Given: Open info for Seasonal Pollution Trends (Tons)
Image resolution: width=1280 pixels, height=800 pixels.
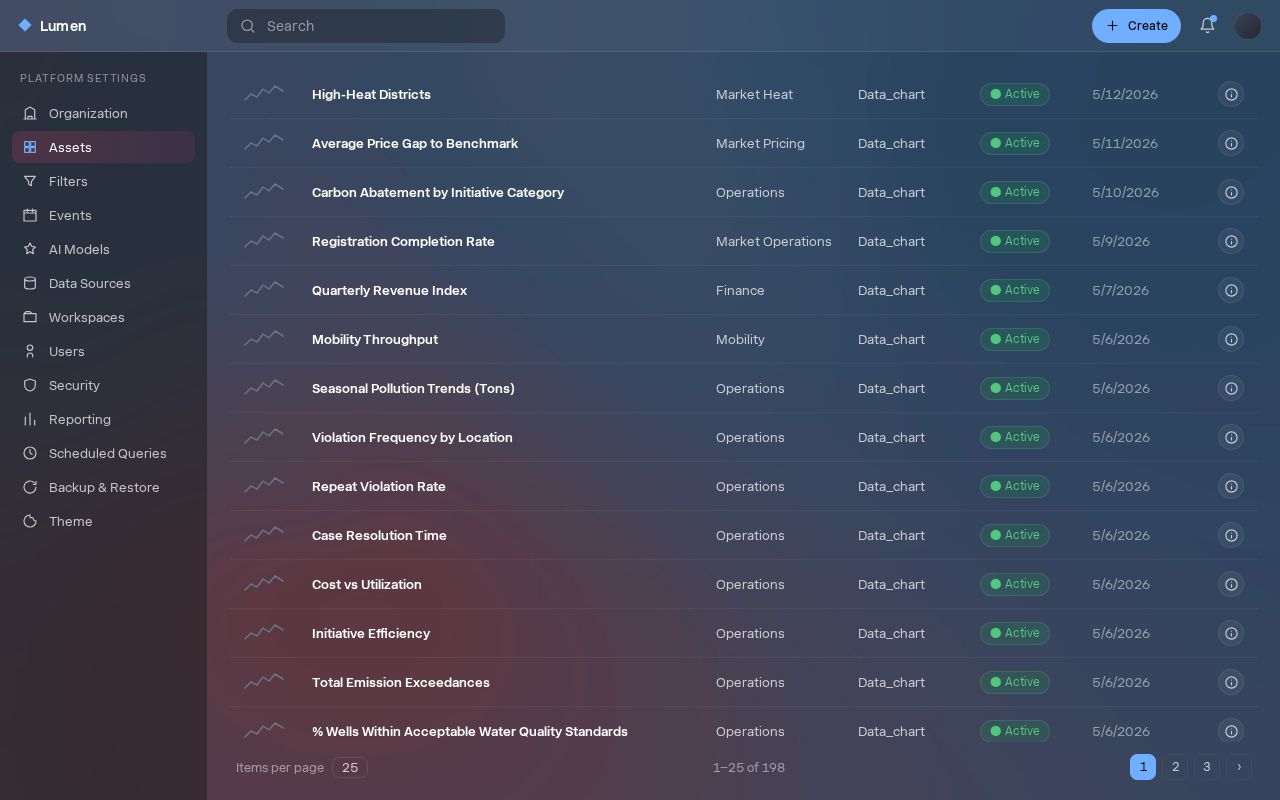Looking at the screenshot, I should pos(1231,388).
